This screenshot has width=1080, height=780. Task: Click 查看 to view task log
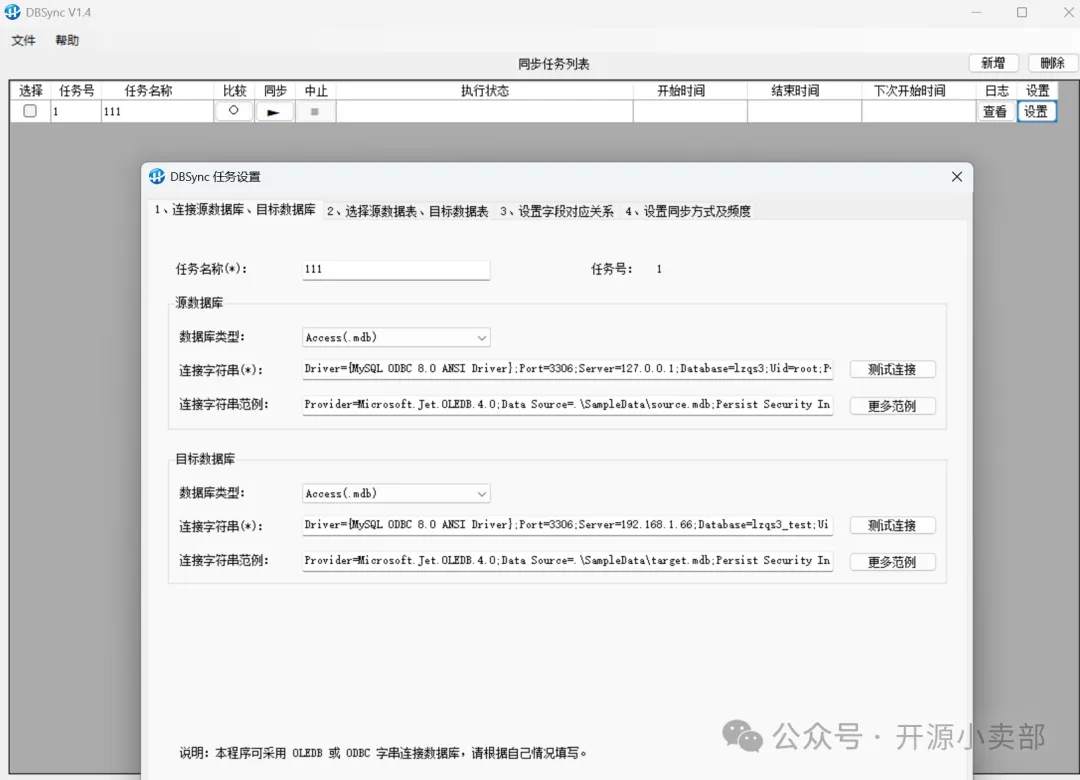pos(995,112)
